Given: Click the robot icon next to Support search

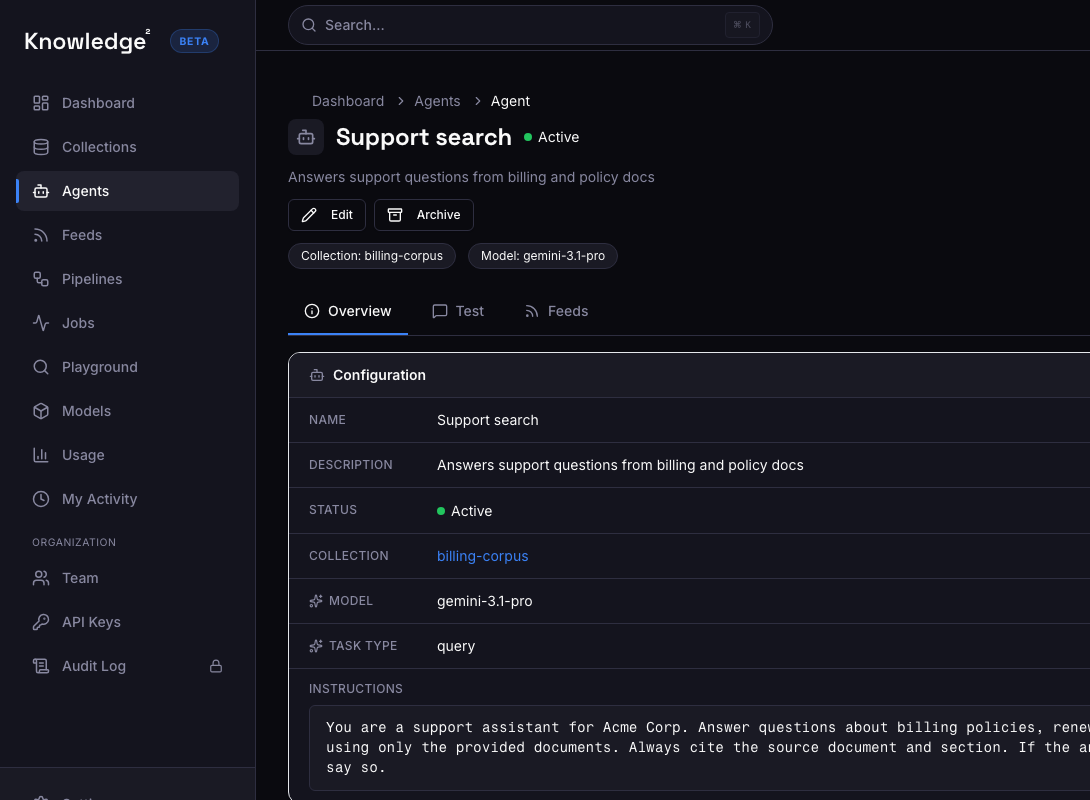Looking at the screenshot, I should point(306,136).
